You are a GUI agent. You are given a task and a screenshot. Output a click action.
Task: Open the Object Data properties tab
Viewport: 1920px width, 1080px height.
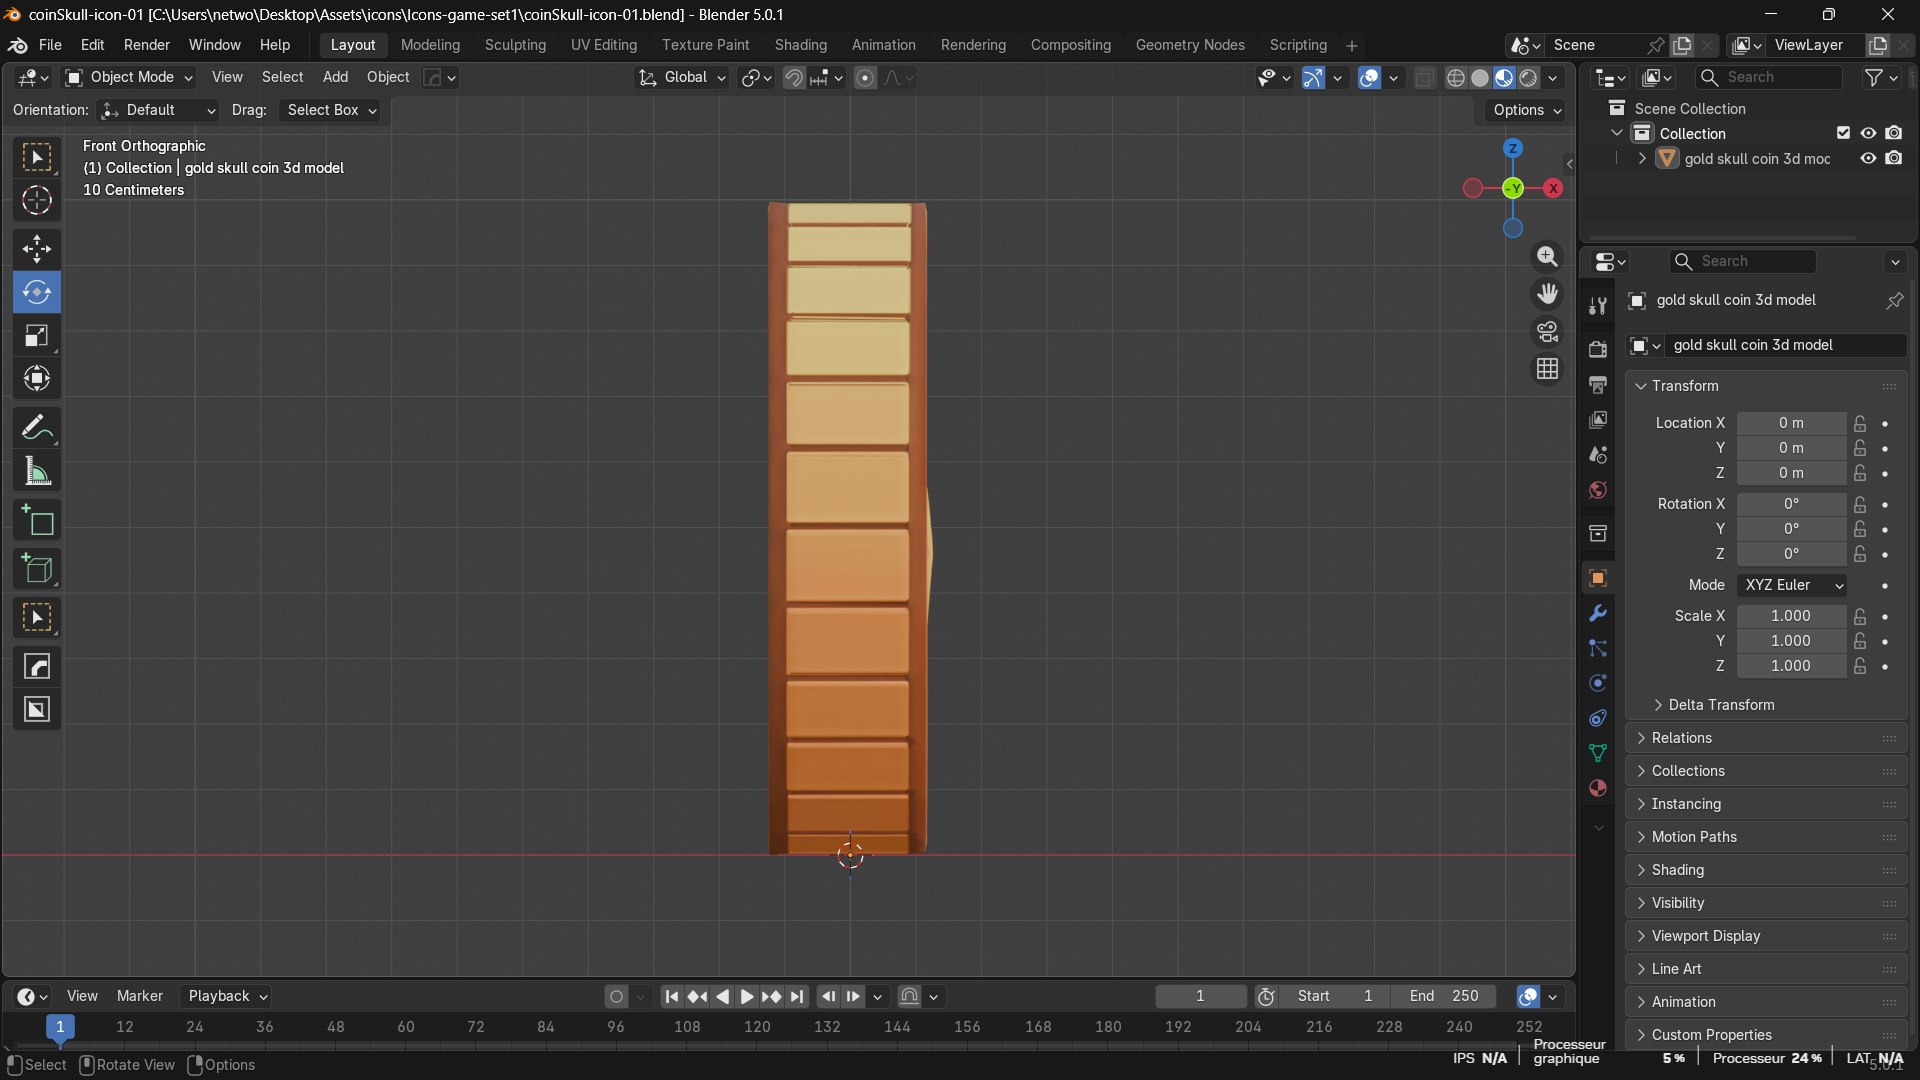coord(1598,753)
